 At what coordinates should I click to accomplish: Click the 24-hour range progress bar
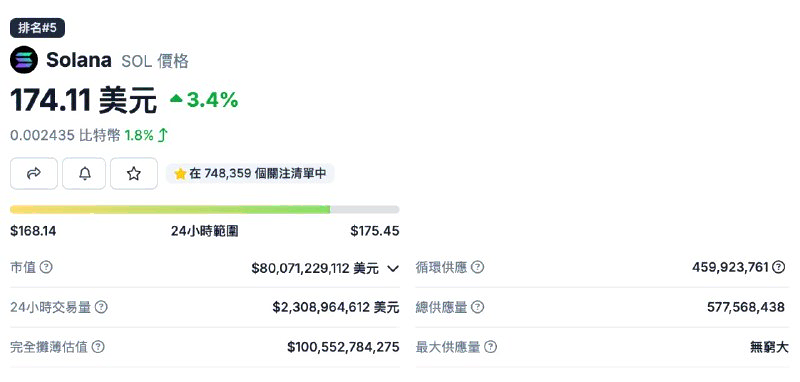click(205, 210)
